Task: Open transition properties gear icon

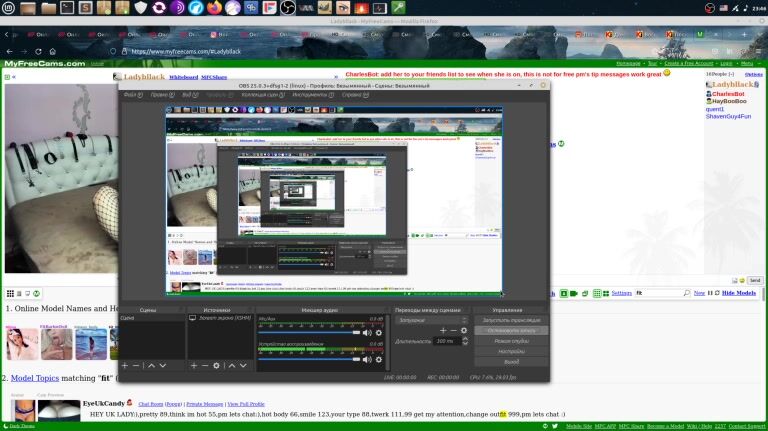Action: click(x=464, y=330)
